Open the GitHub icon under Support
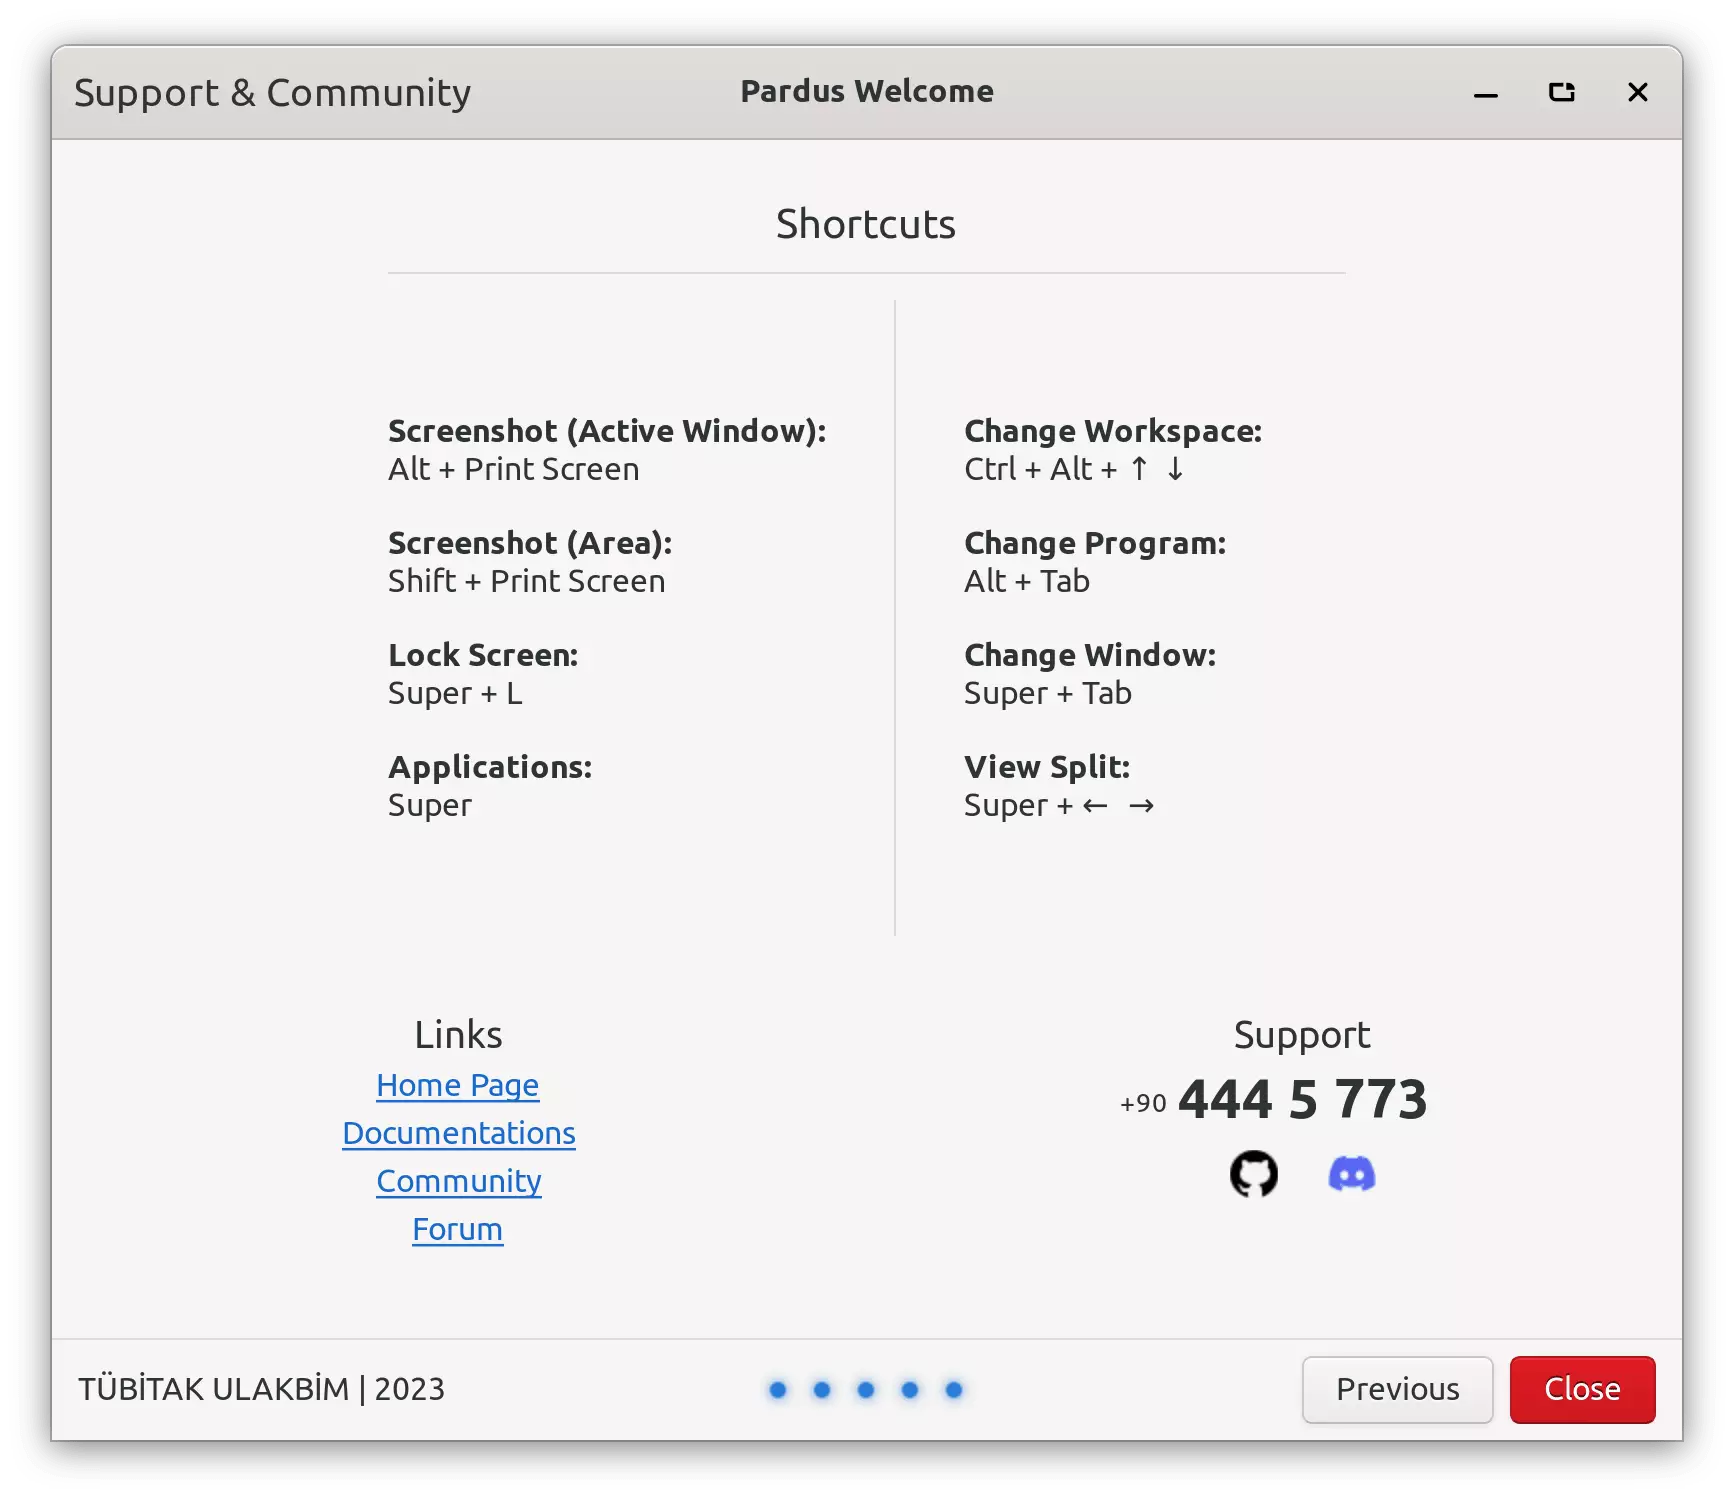This screenshot has width=1734, height=1498. [x=1253, y=1174]
